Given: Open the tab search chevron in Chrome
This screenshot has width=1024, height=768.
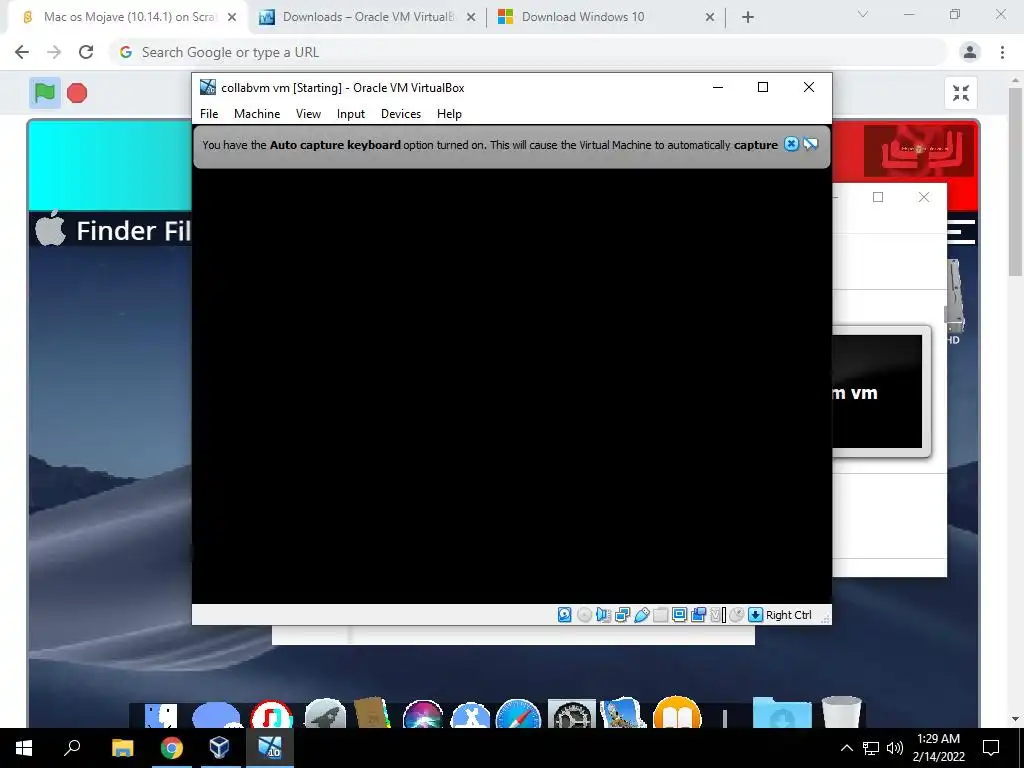Looking at the screenshot, I should click(863, 14).
